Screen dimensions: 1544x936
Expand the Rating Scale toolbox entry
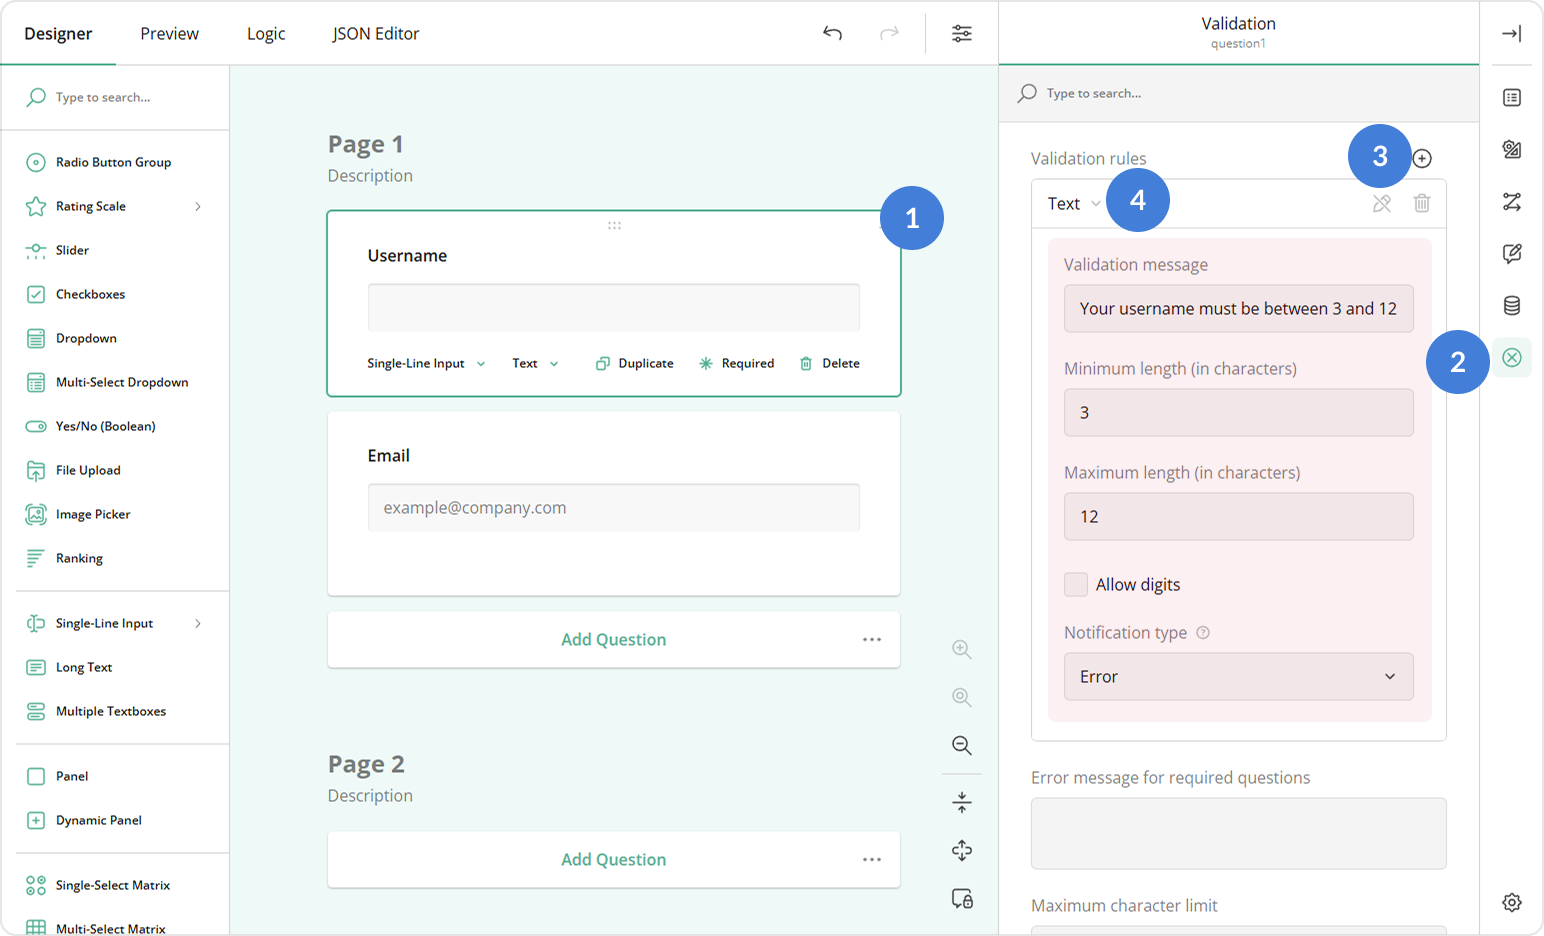pyautogui.click(x=199, y=206)
